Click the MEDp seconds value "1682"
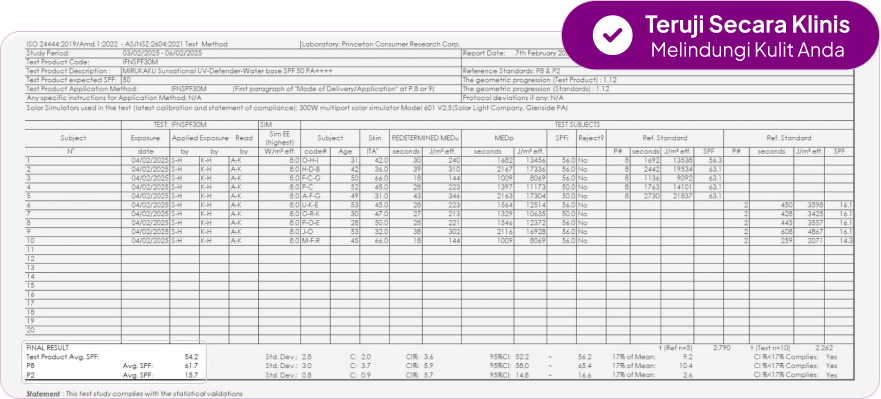 (x=505, y=161)
